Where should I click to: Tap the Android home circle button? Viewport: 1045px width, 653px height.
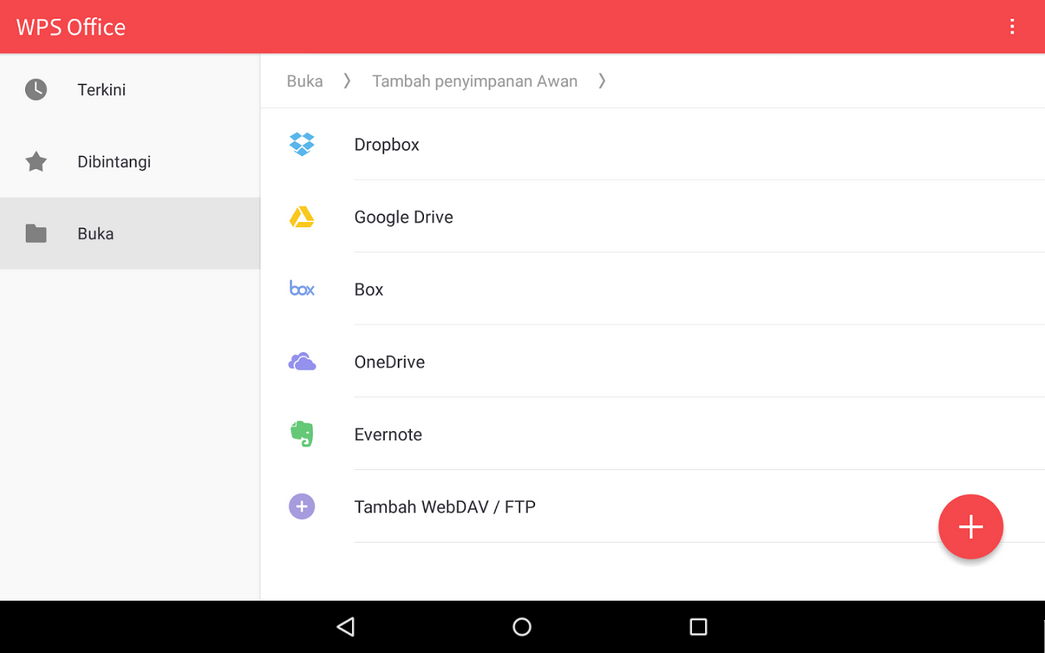click(522, 627)
